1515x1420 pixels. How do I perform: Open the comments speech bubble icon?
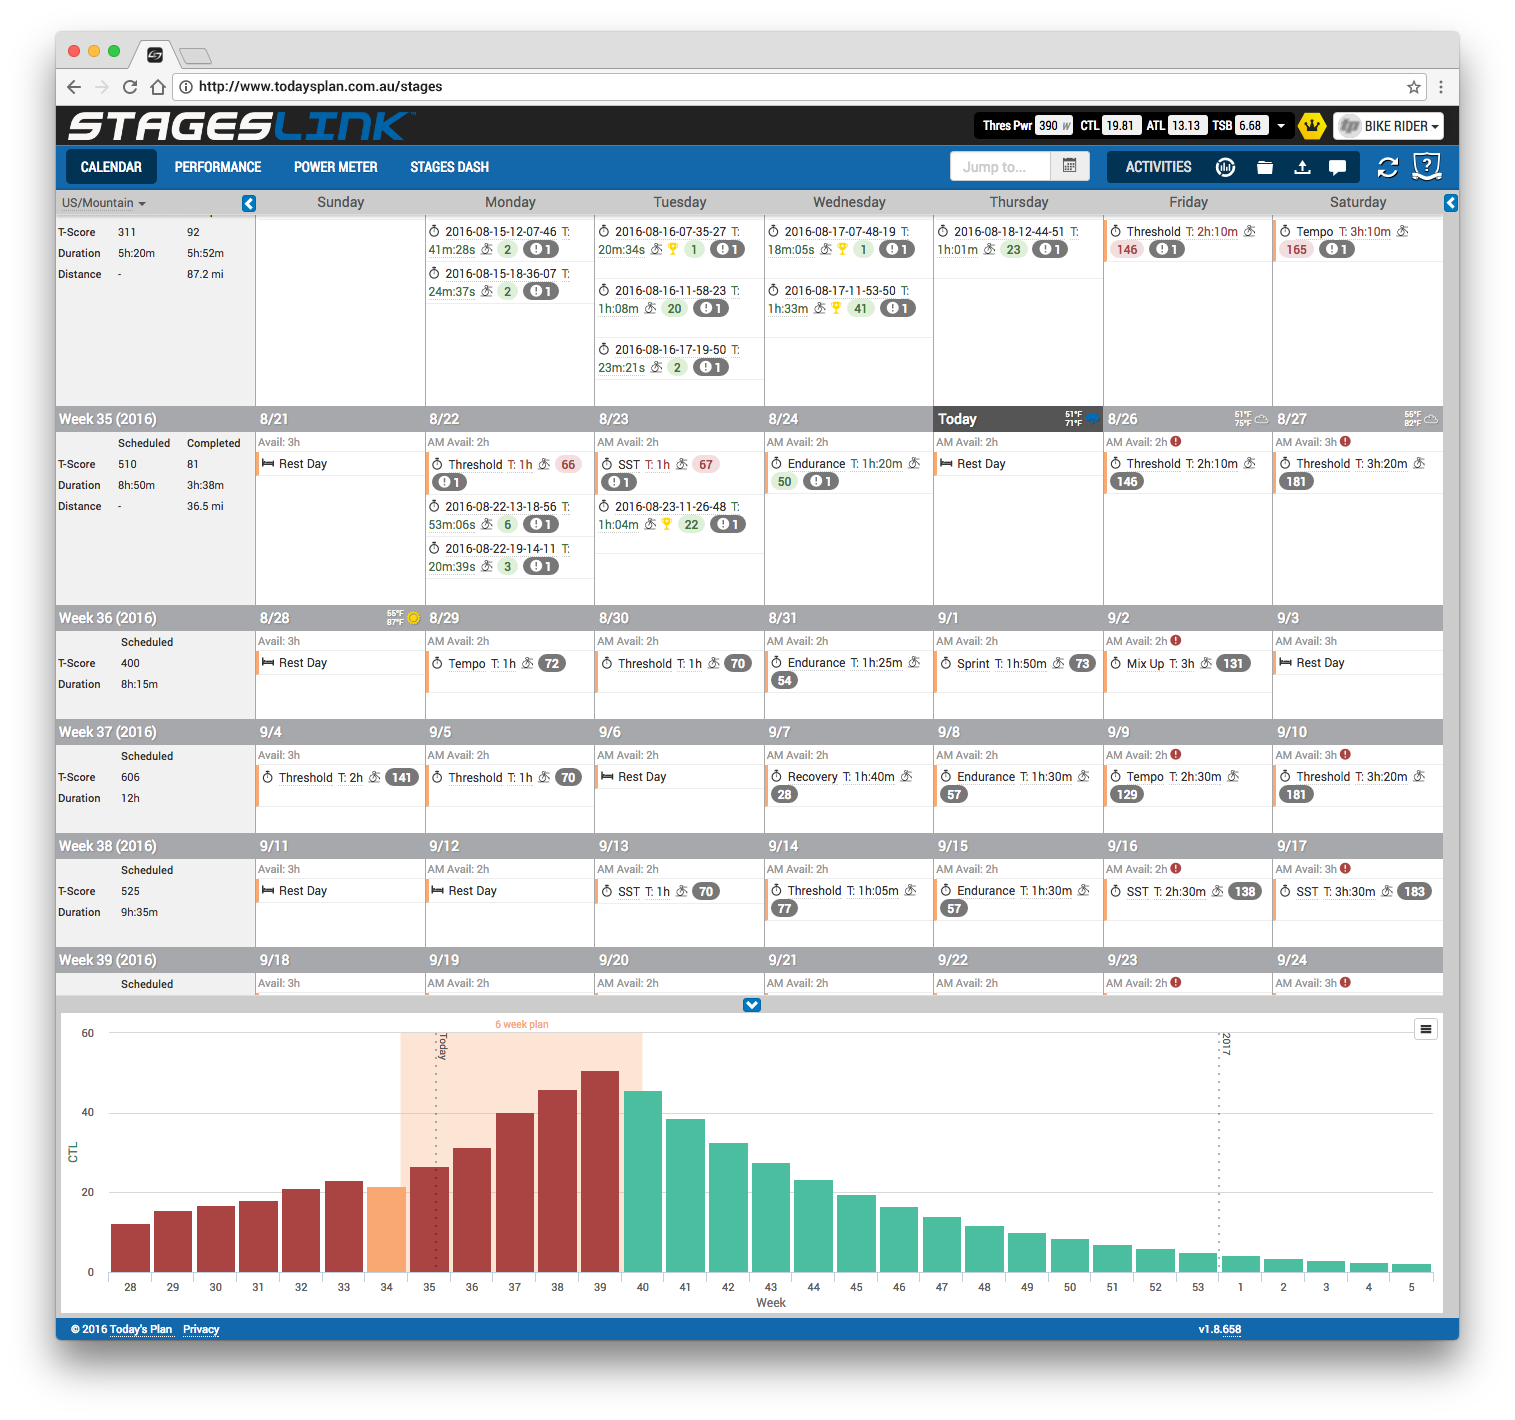tap(1337, 167)
